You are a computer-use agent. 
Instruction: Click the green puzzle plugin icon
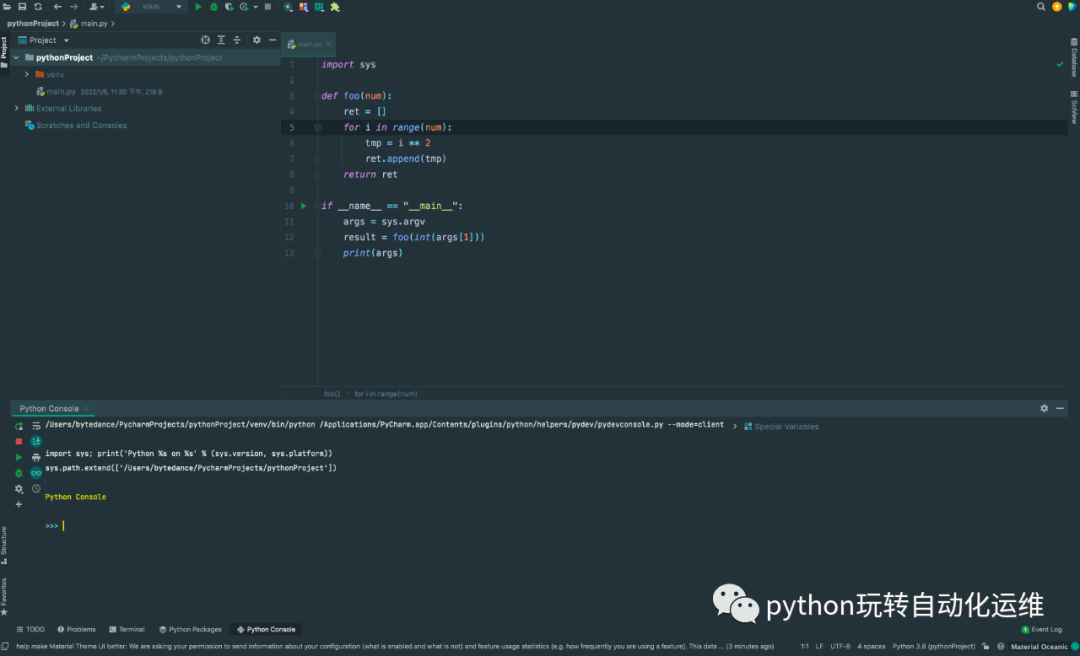coord(335,7)
